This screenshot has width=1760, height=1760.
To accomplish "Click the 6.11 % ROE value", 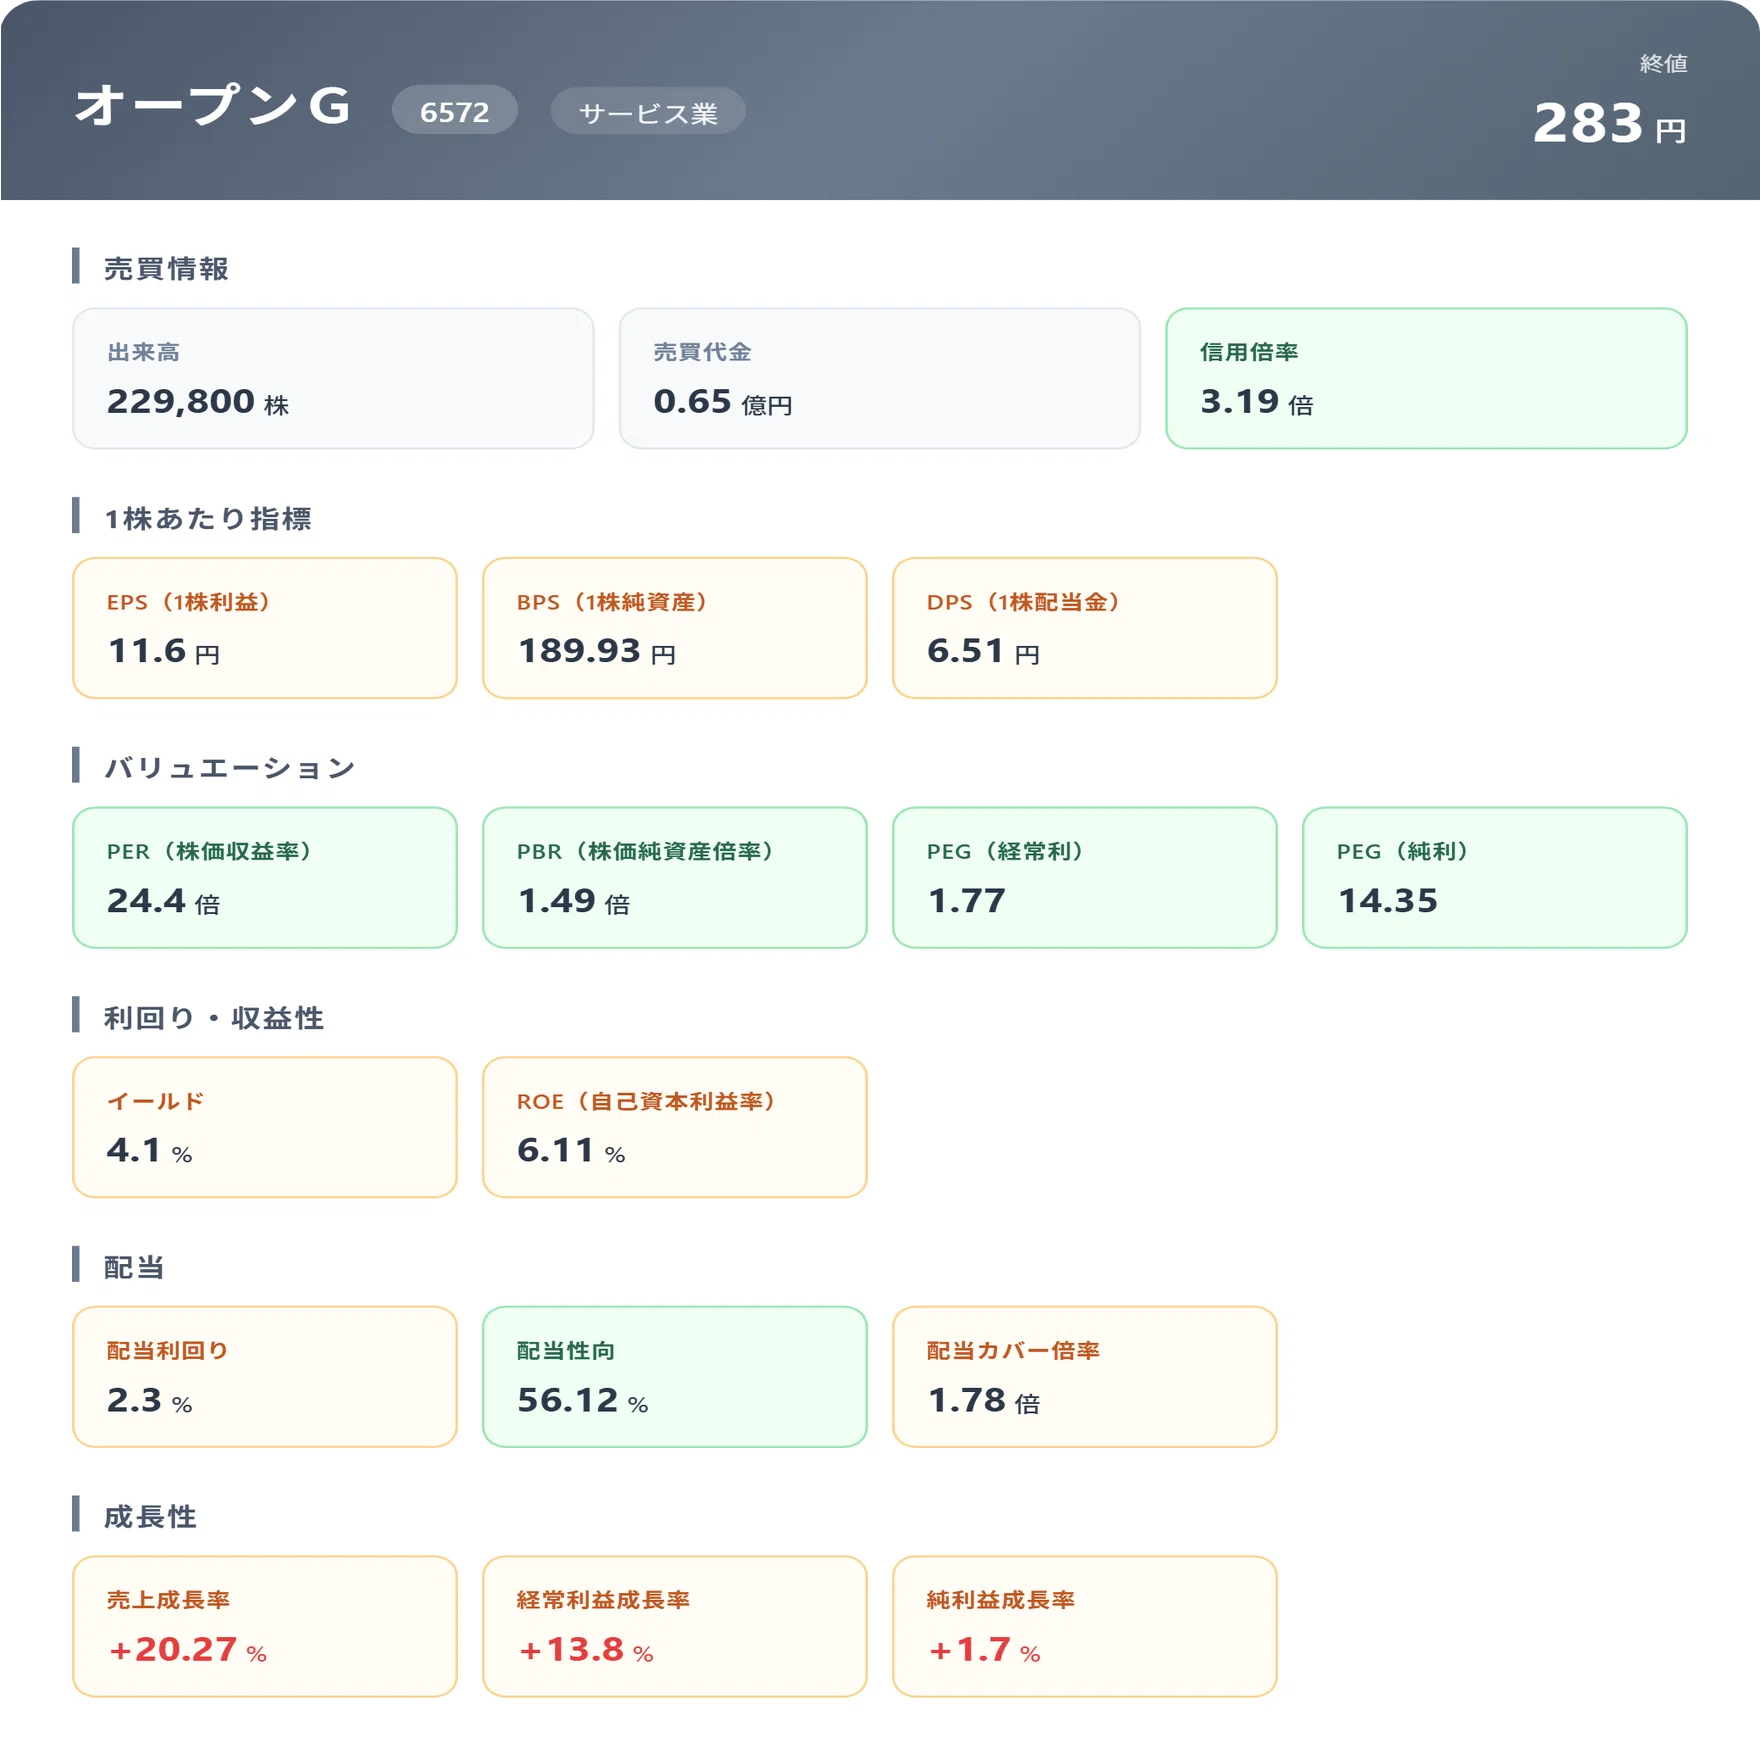I will coord(571,1151).
